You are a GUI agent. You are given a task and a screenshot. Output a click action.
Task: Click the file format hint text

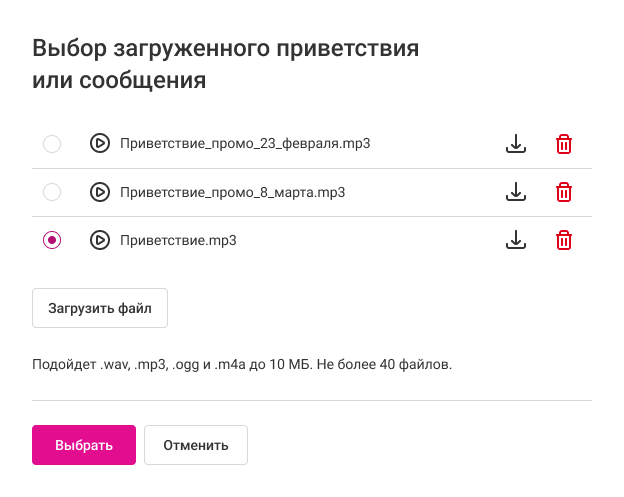pyautogui.click(x=242, y=364)
